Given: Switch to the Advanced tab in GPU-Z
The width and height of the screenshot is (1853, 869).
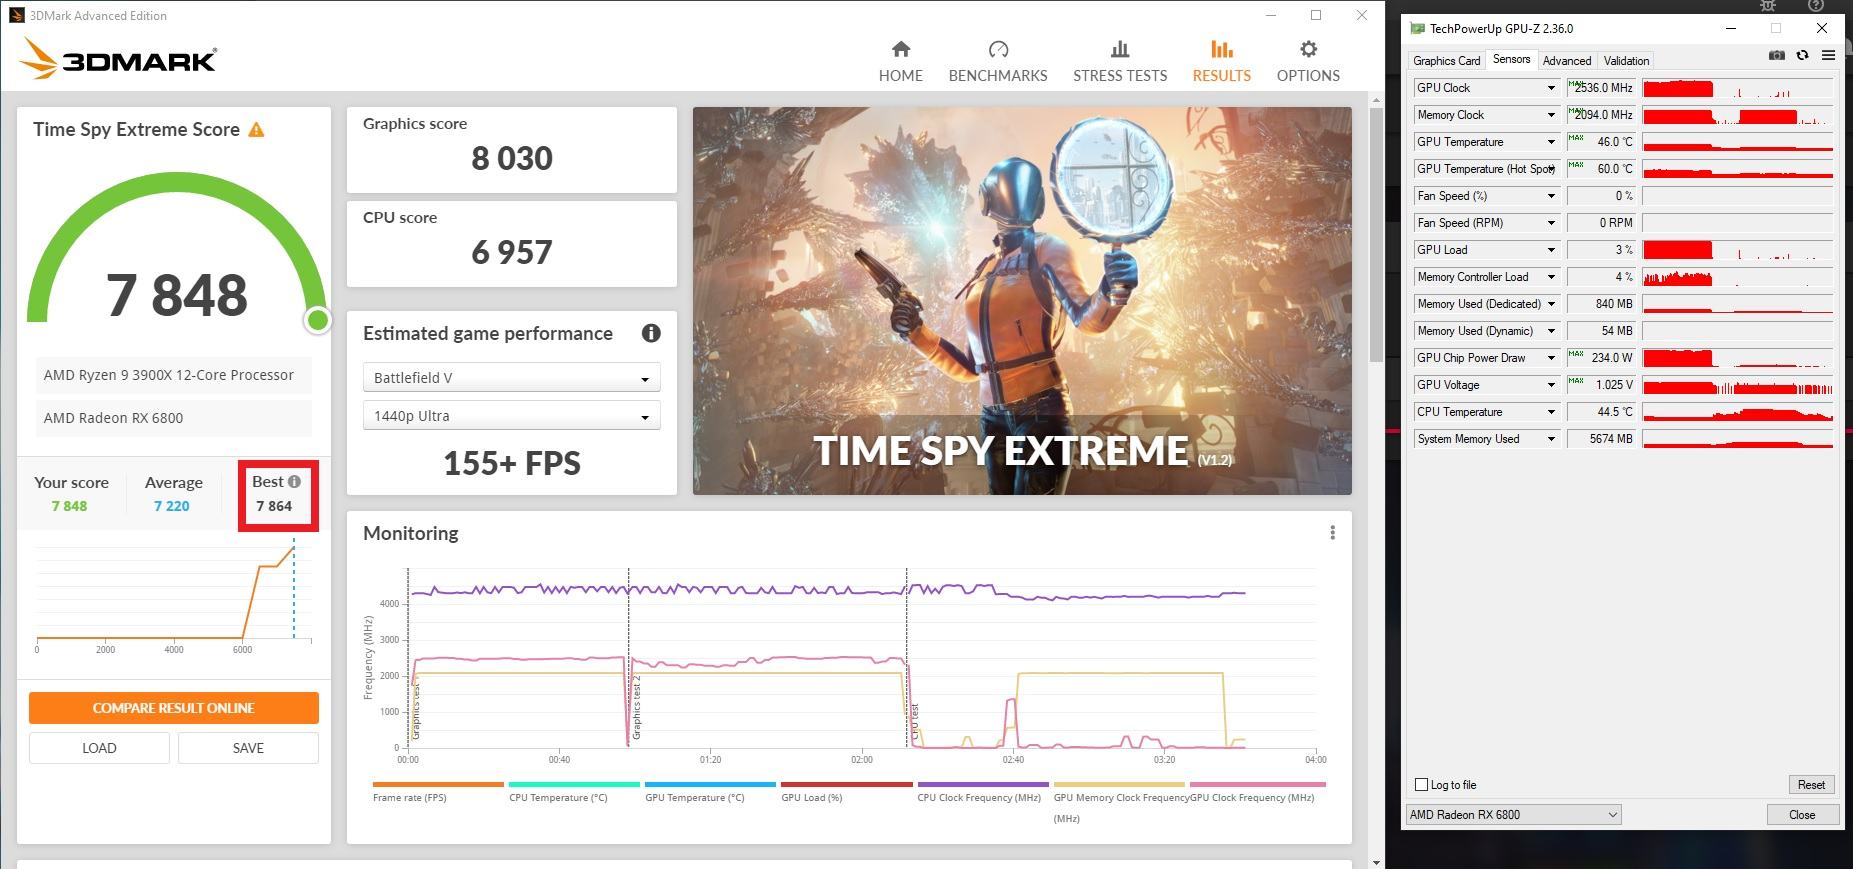Looking at the screenshot, I should pyautogui.click(x=1566, y=61).
